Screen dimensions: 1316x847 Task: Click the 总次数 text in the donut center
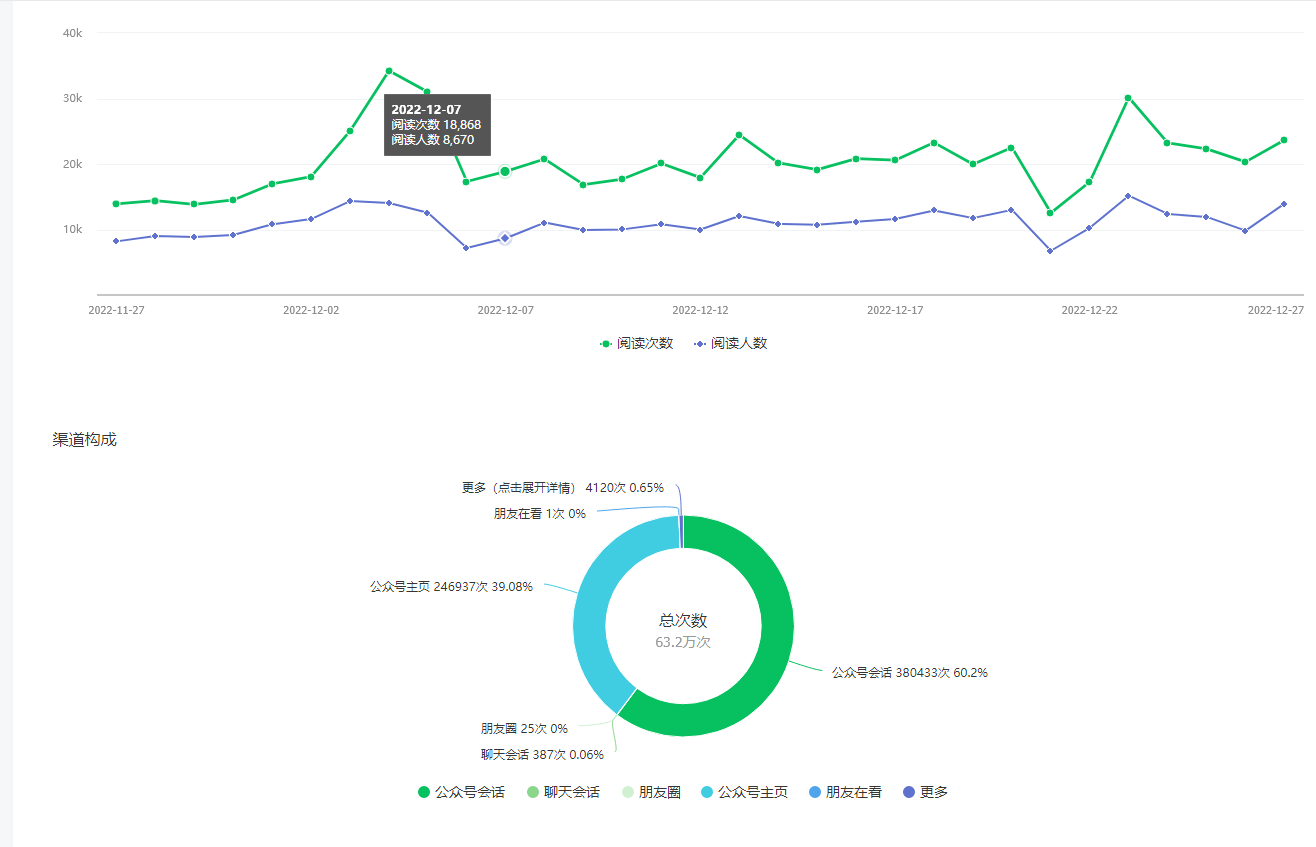683,621
